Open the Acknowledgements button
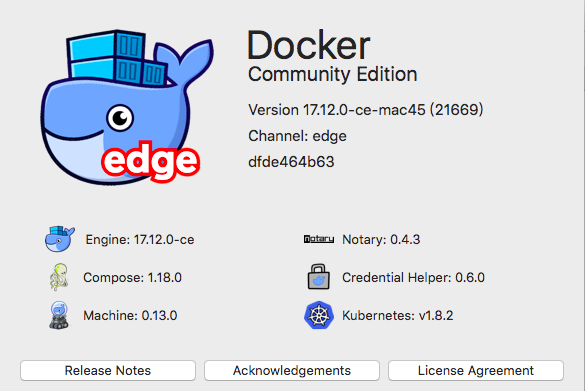This screenshot has width=585, height=391. coord(292,370)
